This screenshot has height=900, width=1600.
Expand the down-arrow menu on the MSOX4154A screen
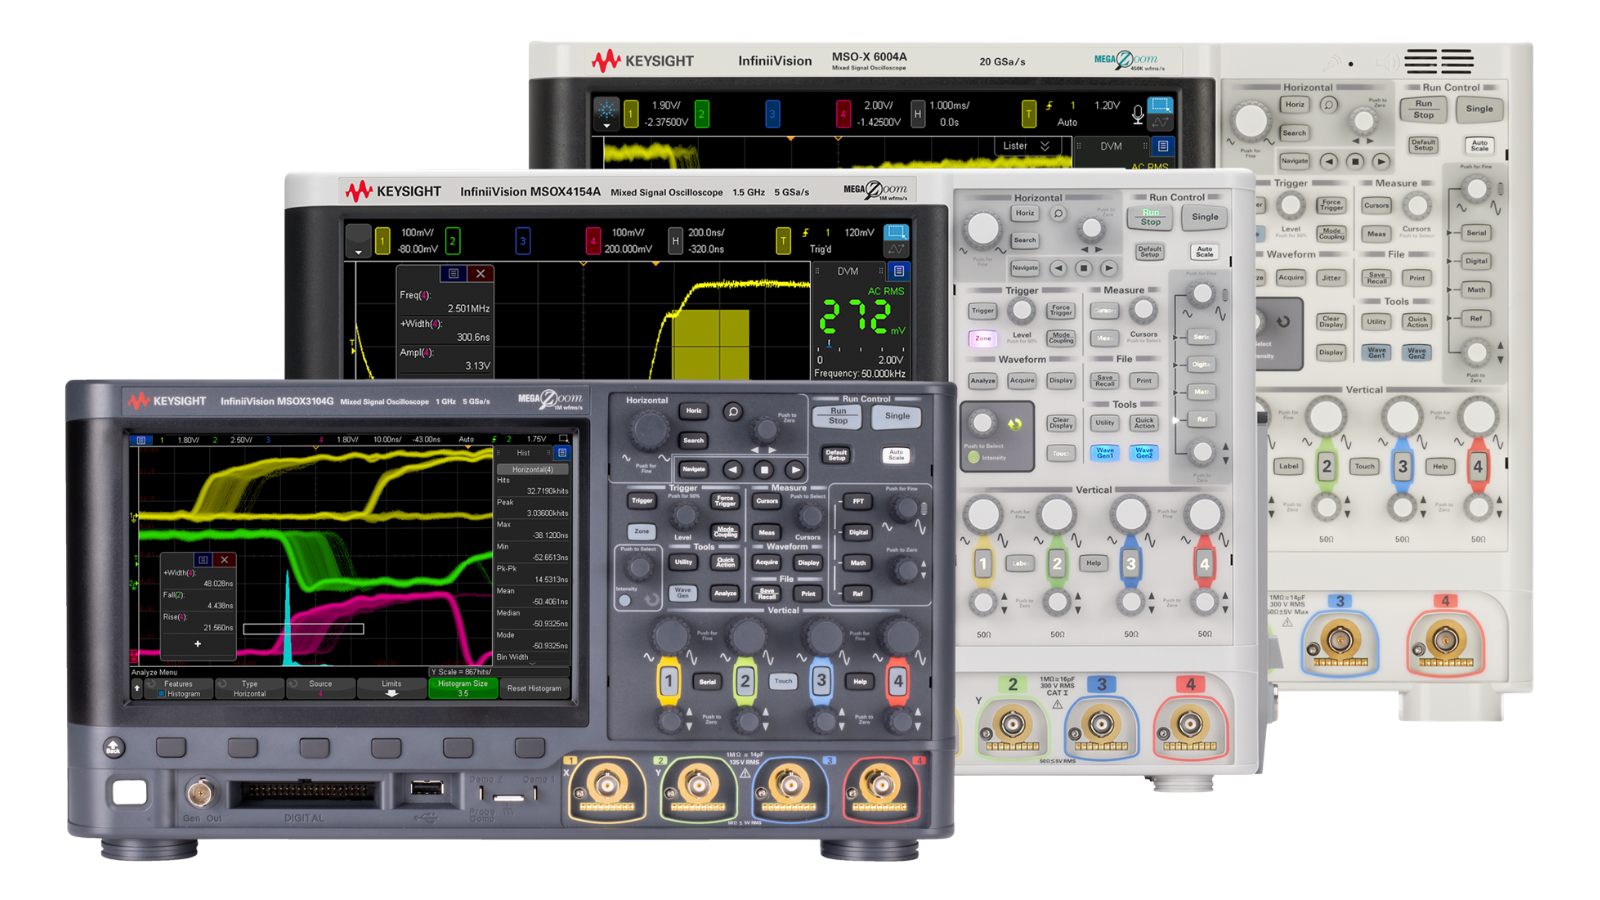[x=358, y=242]
